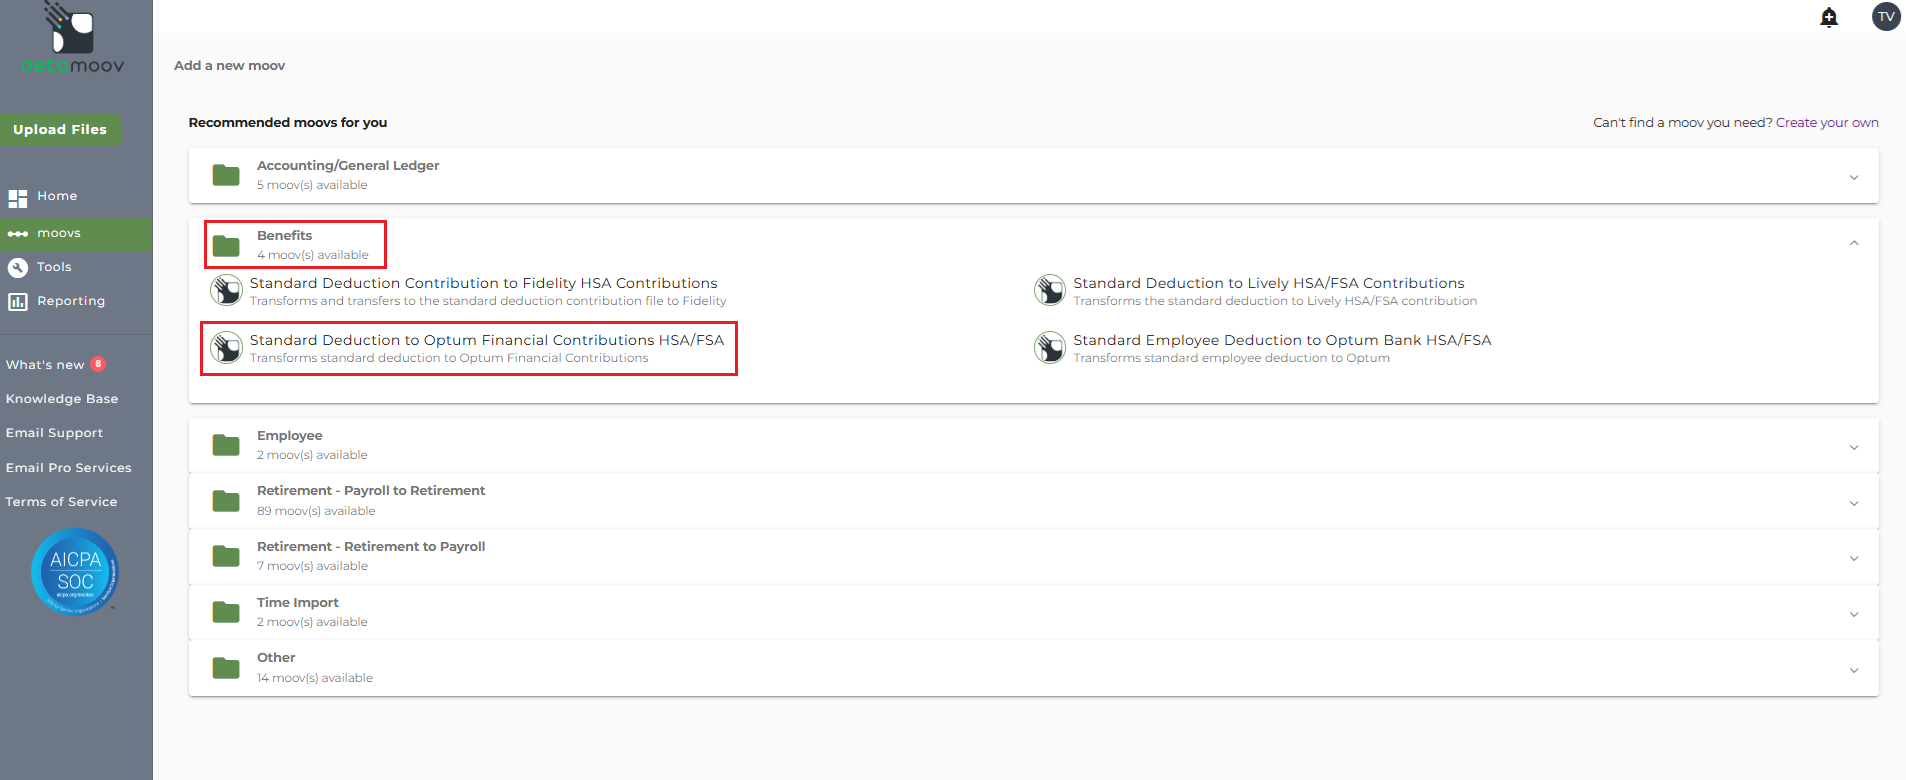Image resolution: width=1906 pixels, height=780 pixels.
Task: Select Standard Deduction Contribution to Fidelity HSA Contributions
Action: (x=484, y=283)
